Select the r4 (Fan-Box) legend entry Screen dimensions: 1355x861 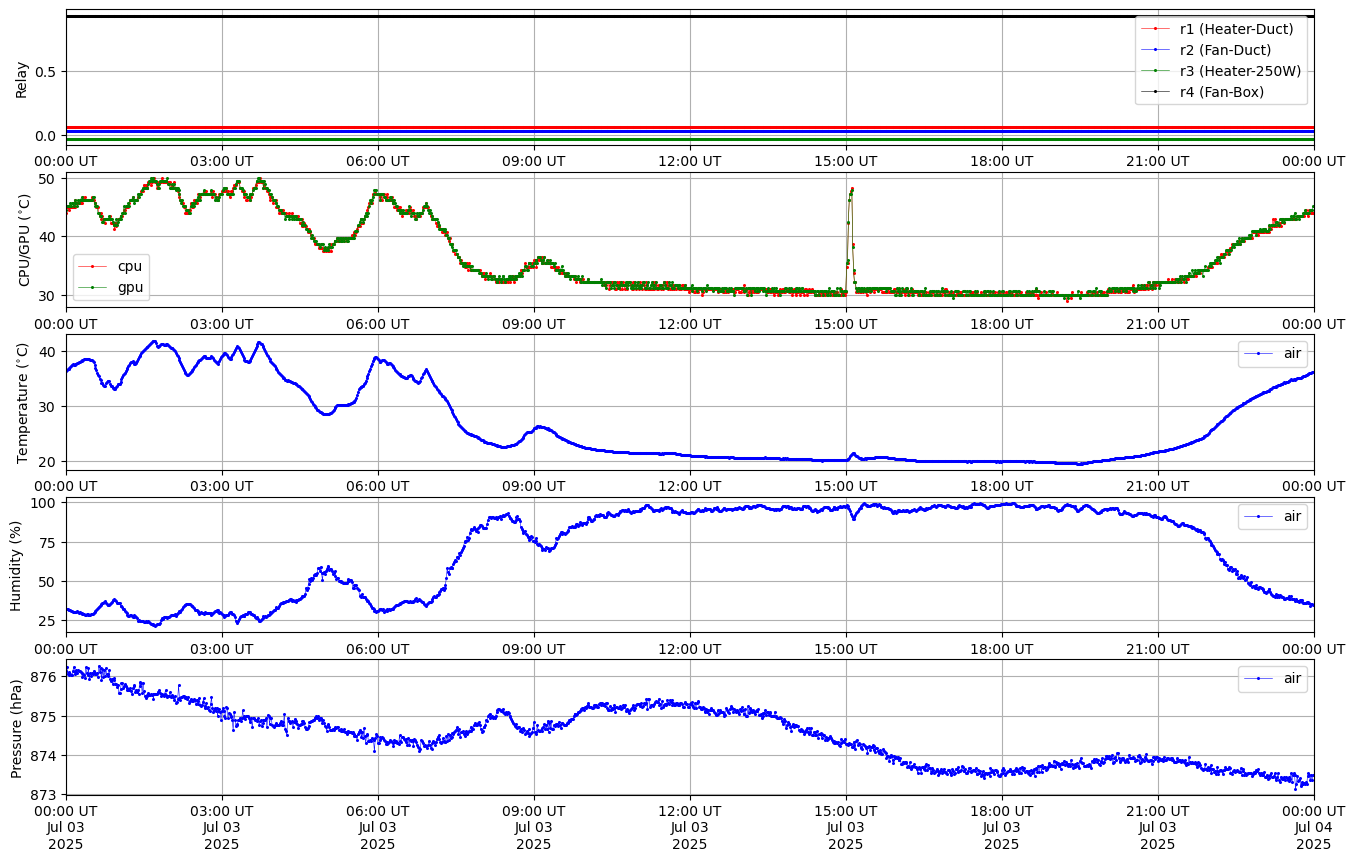(1204, 92)
